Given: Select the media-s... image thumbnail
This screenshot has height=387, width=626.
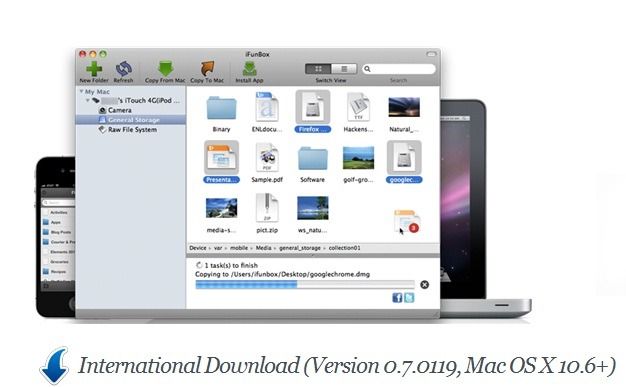Looking at the screenshot, I should (221, 208).
